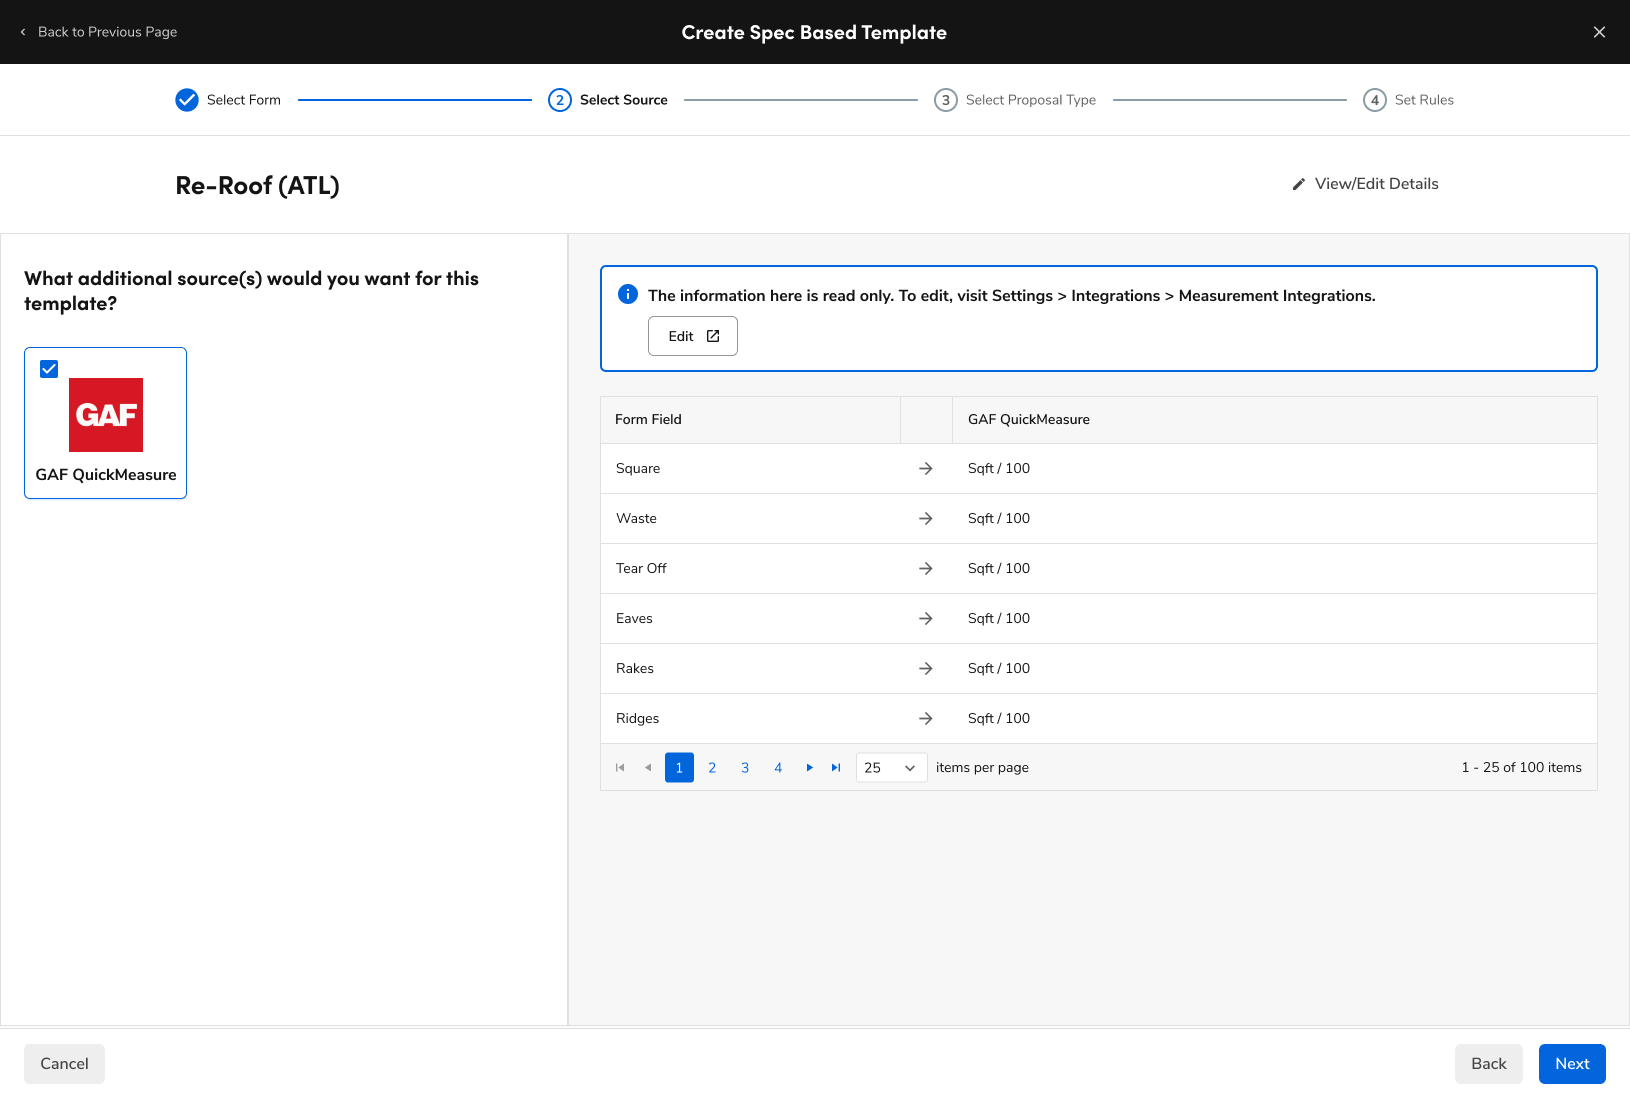Select the GAF QuickMeasure source card
Screen dimensions: 1630x1100
pyautogui.click(x=105, y=422)
